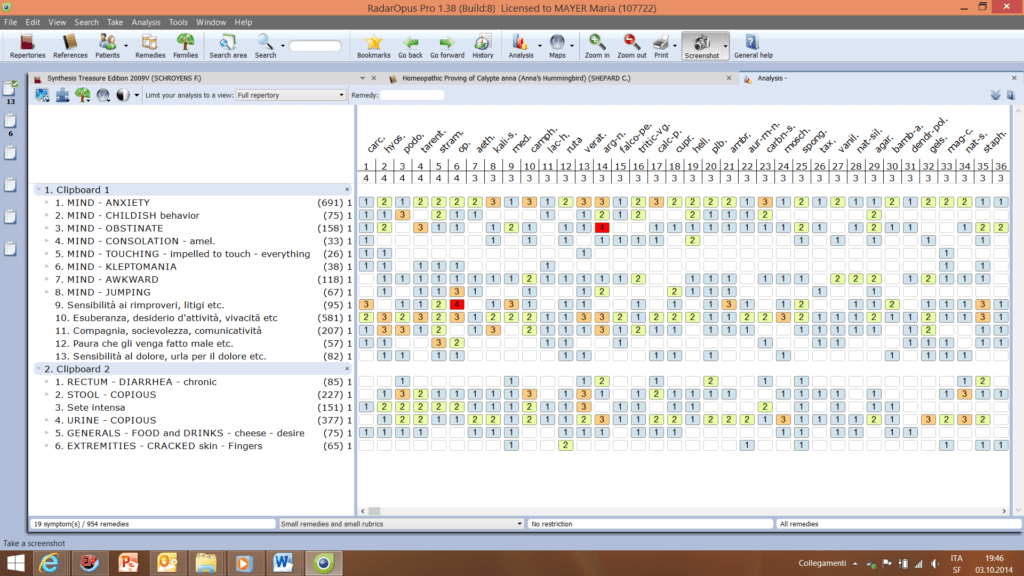
Task: Click the Remedy input field
Action: point(412,95)
